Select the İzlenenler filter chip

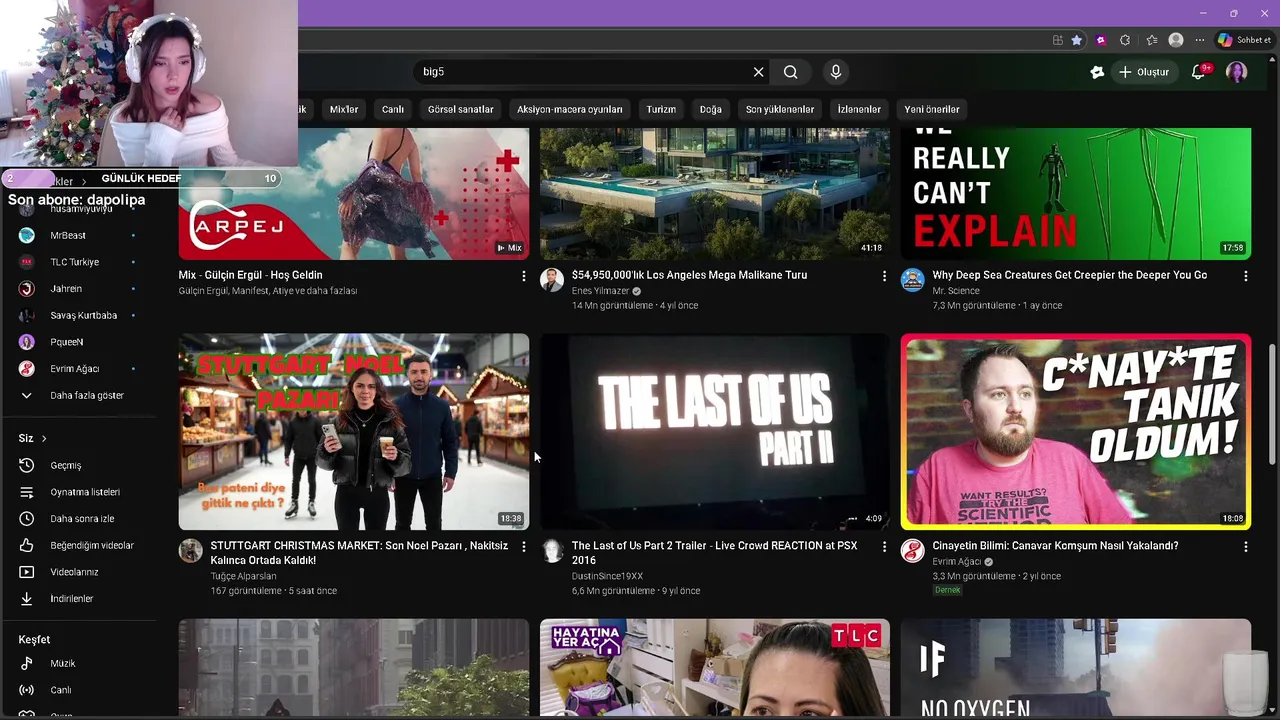point(859,109)
